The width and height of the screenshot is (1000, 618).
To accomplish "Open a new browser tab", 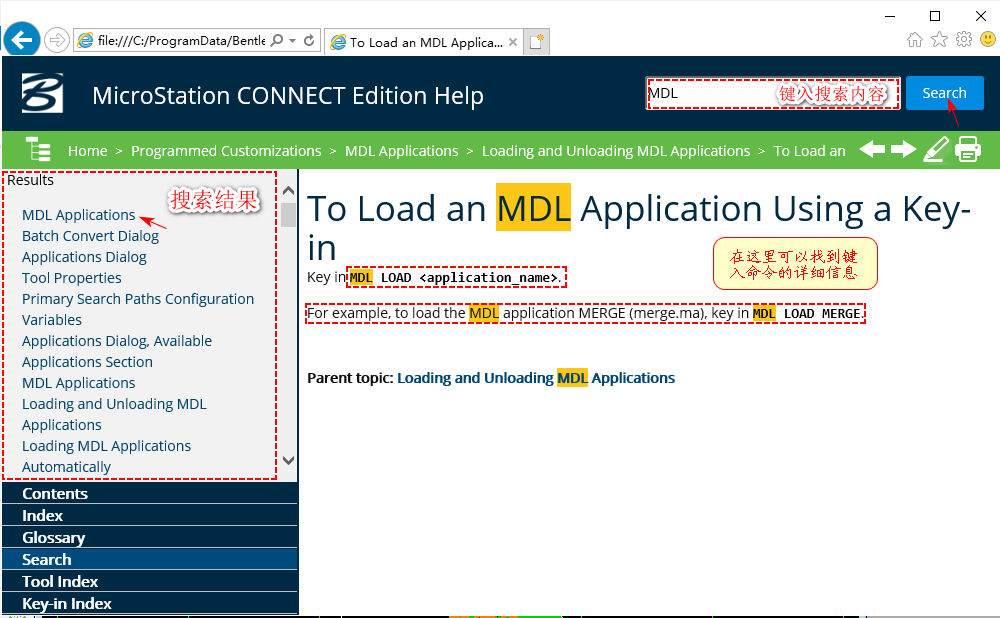I will [536, 42].
